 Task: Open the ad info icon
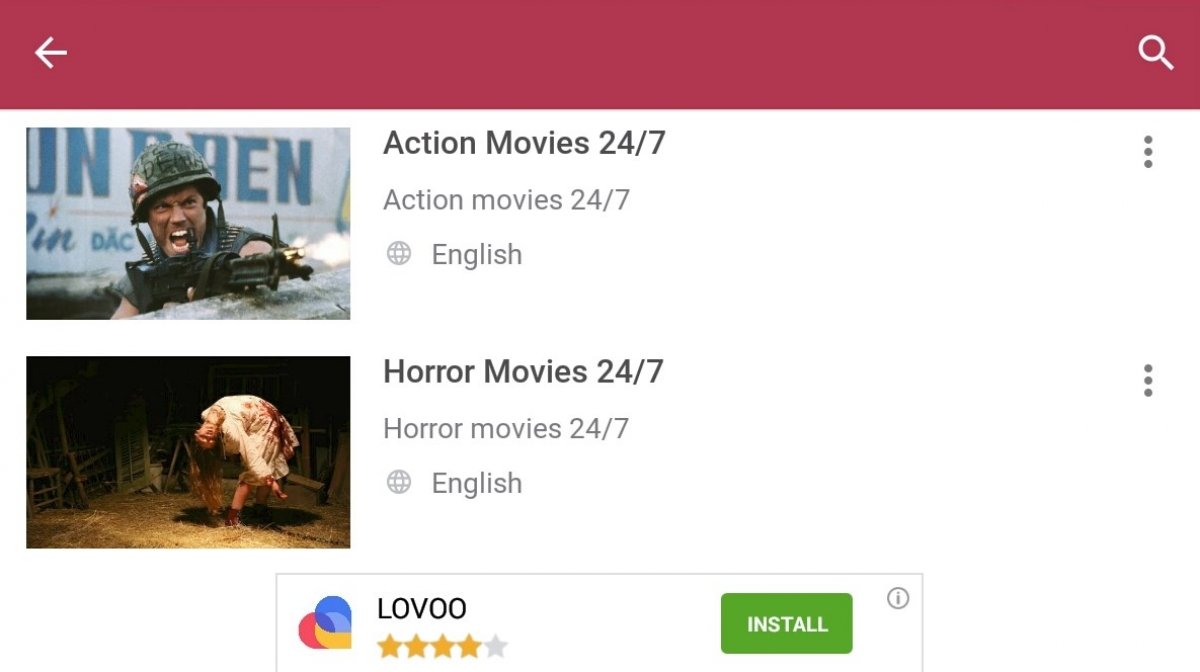[x=898, y=598]
